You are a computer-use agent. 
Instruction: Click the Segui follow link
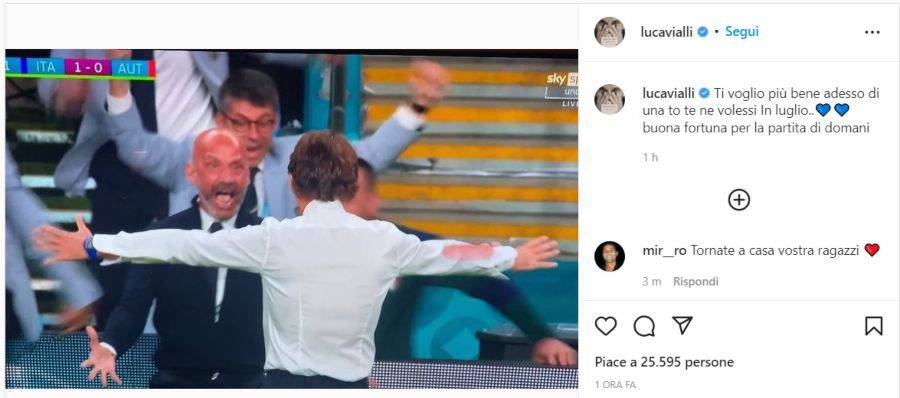coord(742,32)
